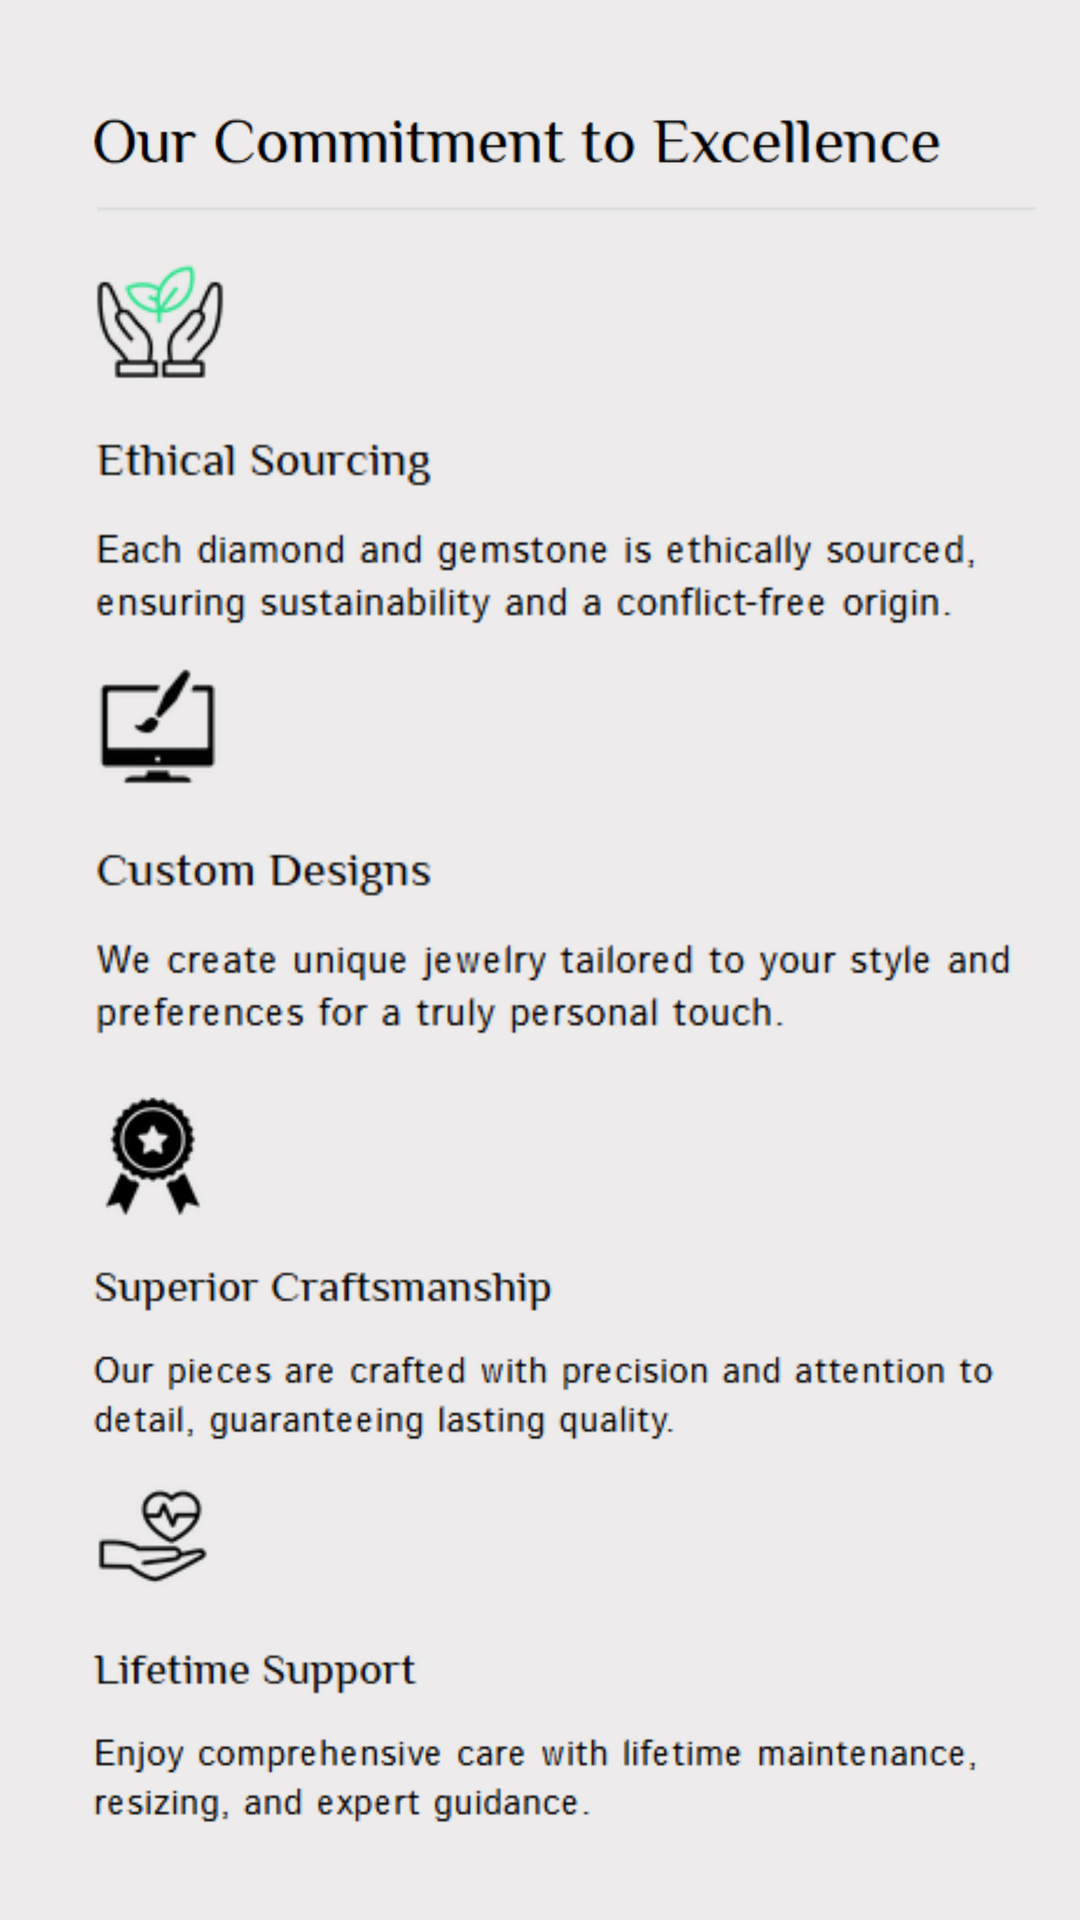Viewport: 1080px width, 1920px height.
Task: Click the ethically sourced diamond description text
Action: pyautogui.click(x=536, y=577)
